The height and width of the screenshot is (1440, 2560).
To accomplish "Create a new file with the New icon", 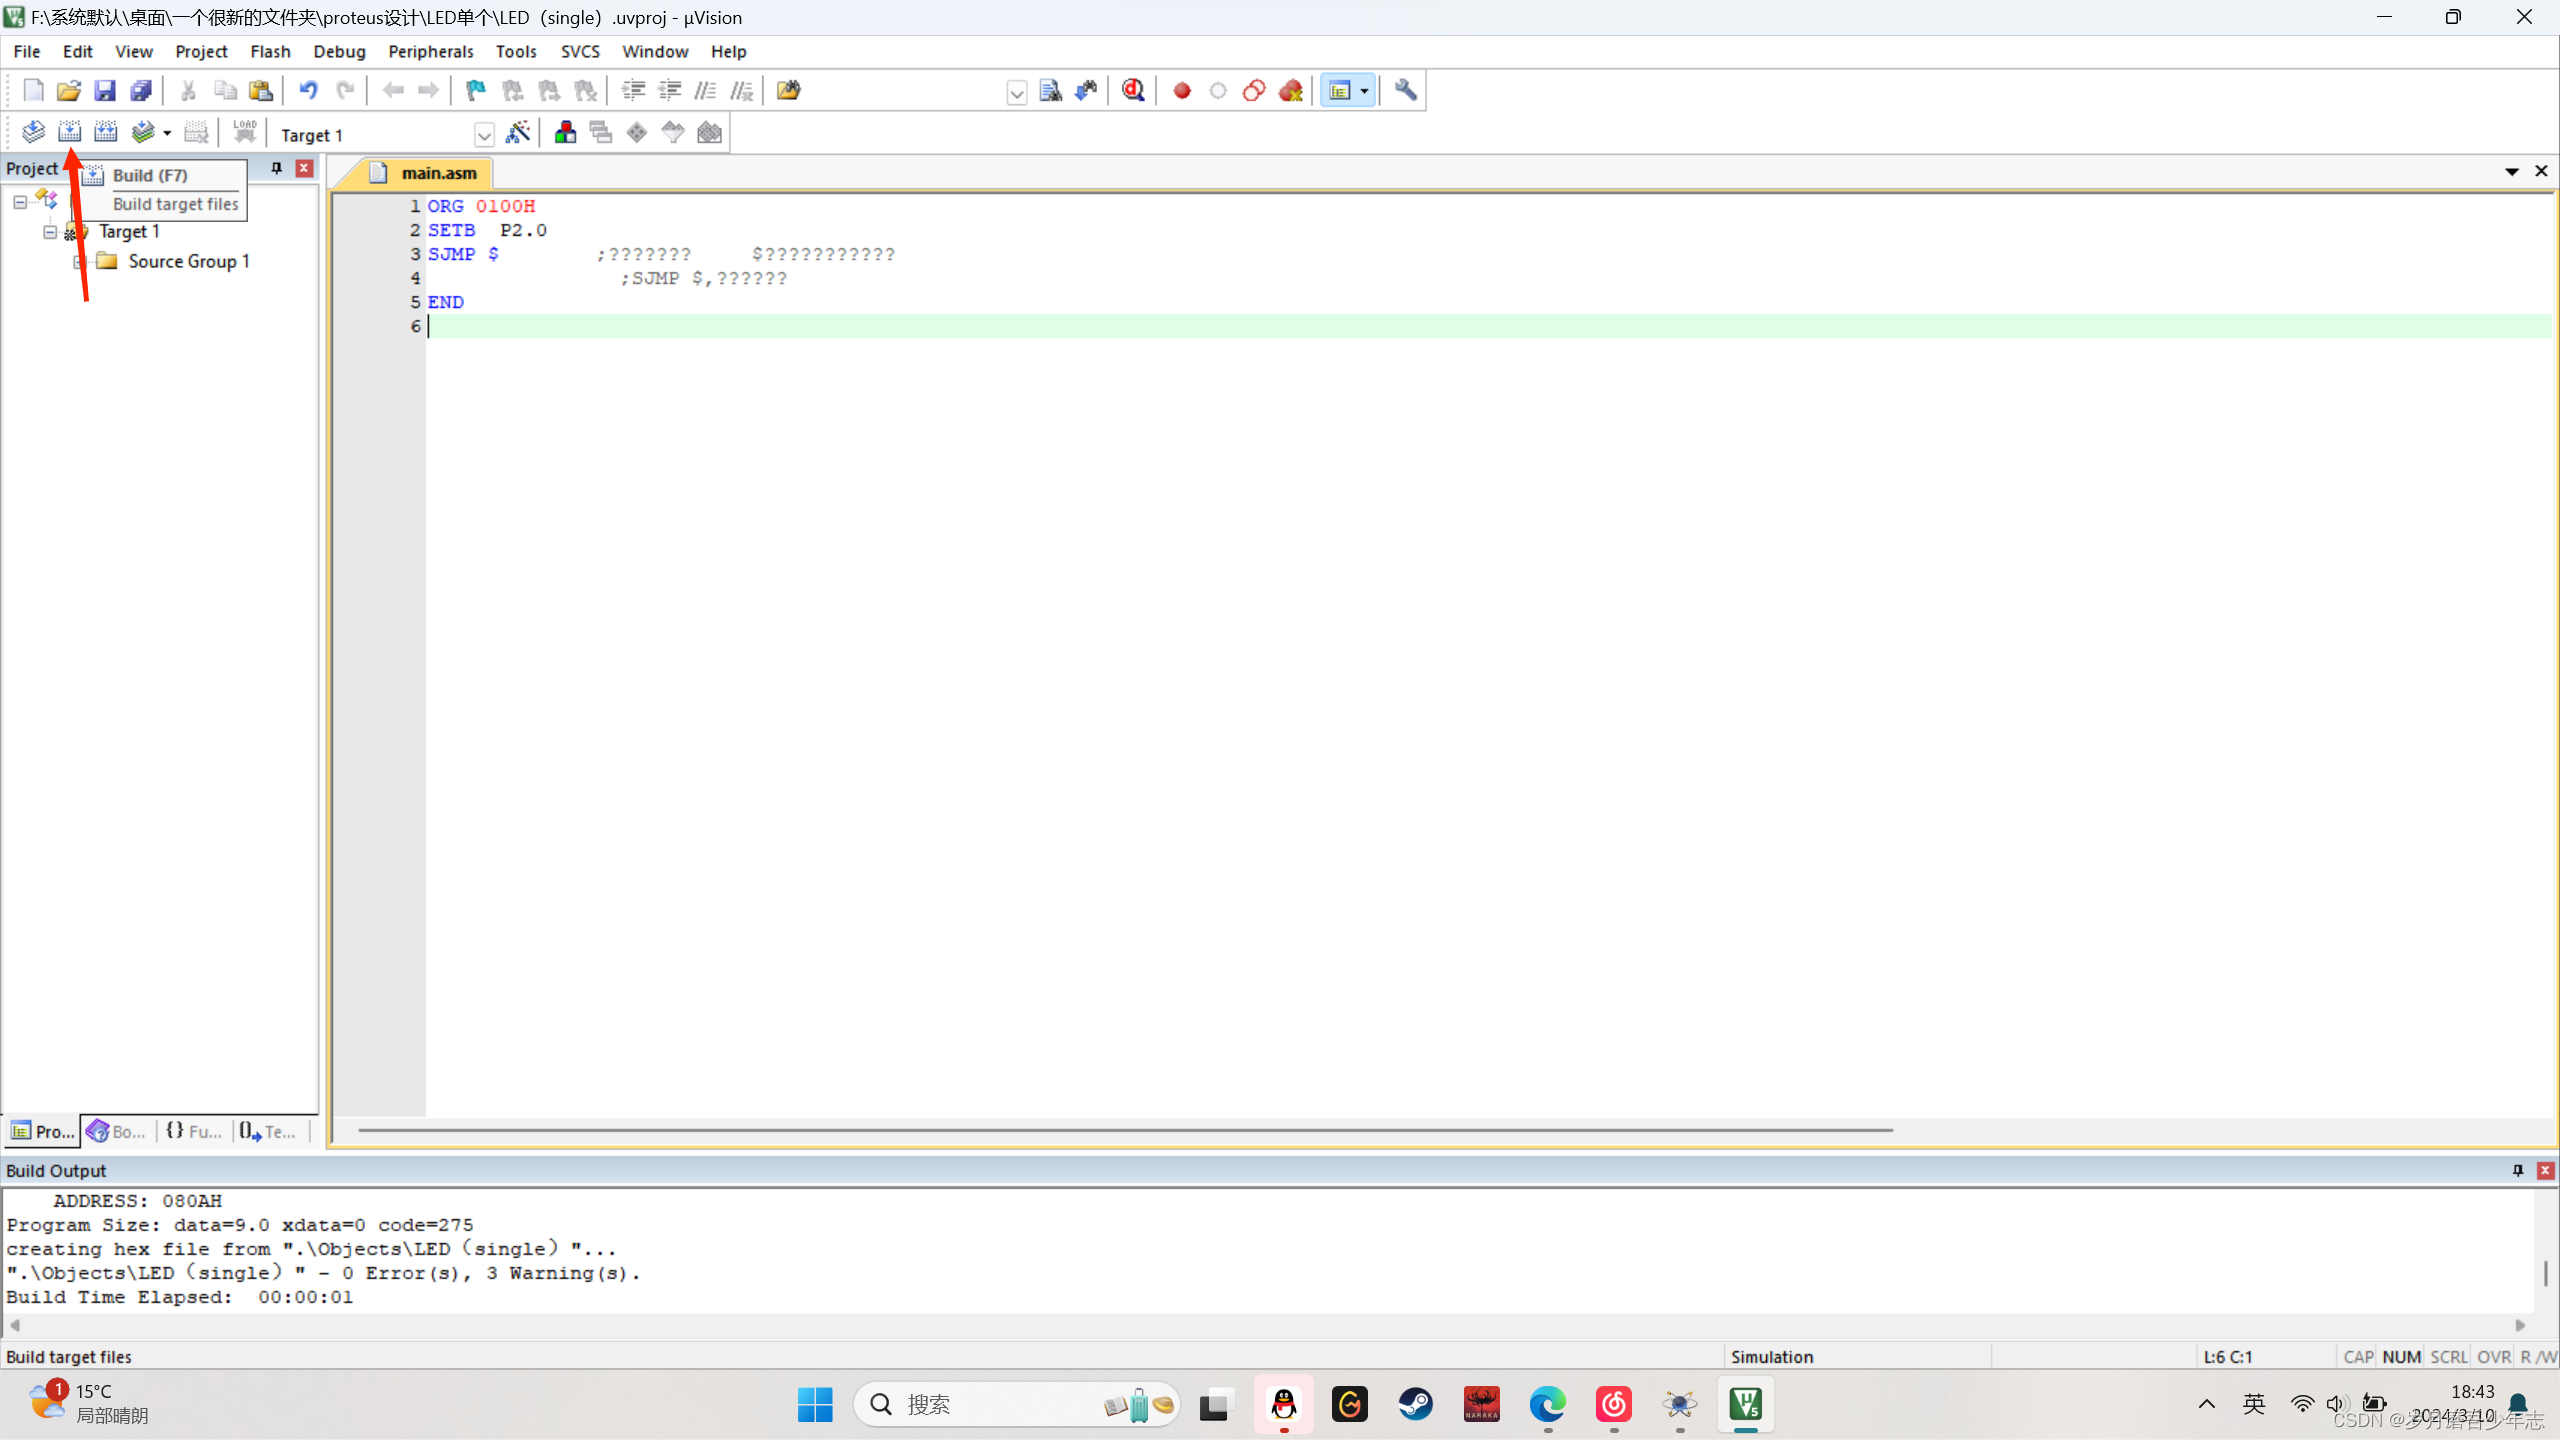I will 33,91.
